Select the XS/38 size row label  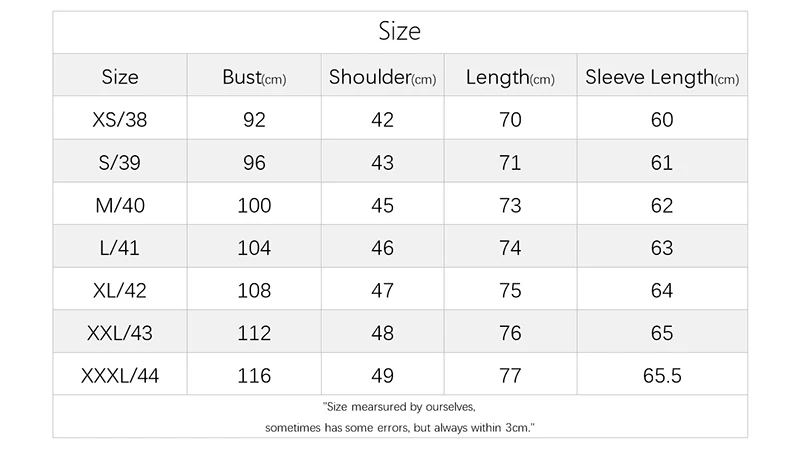pyautogui.click(x=120, y=120)
